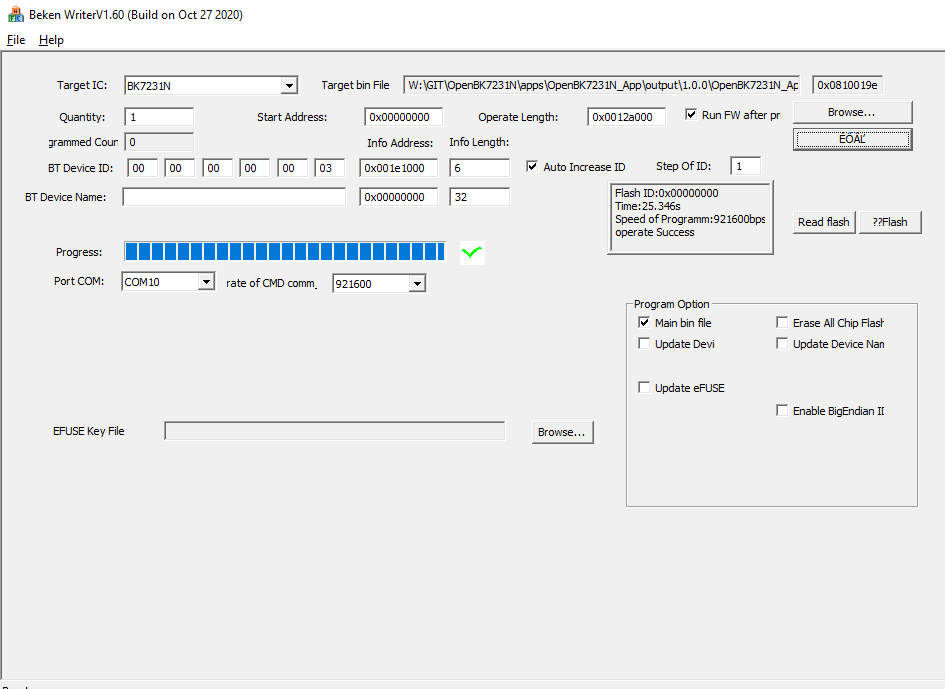Click the Operate Length field
945x689 pixels.
(x=627, y=117)
